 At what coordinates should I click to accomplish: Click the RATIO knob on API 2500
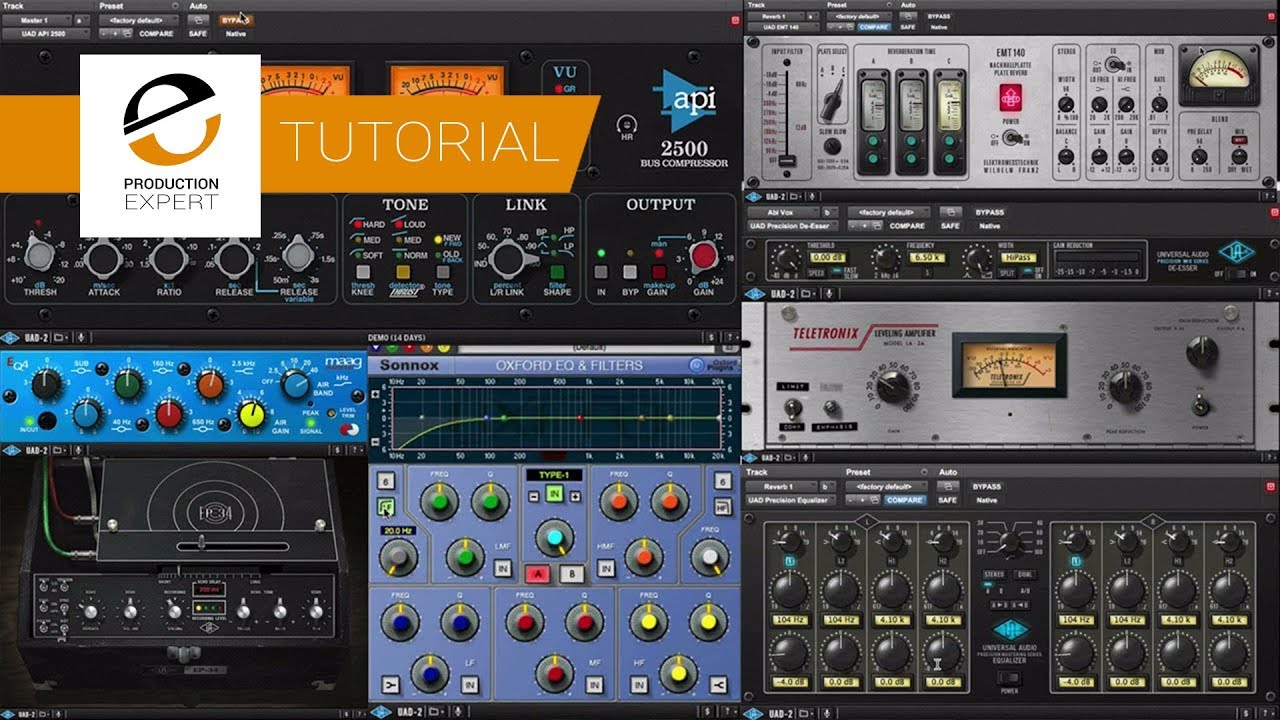[169, 258]
